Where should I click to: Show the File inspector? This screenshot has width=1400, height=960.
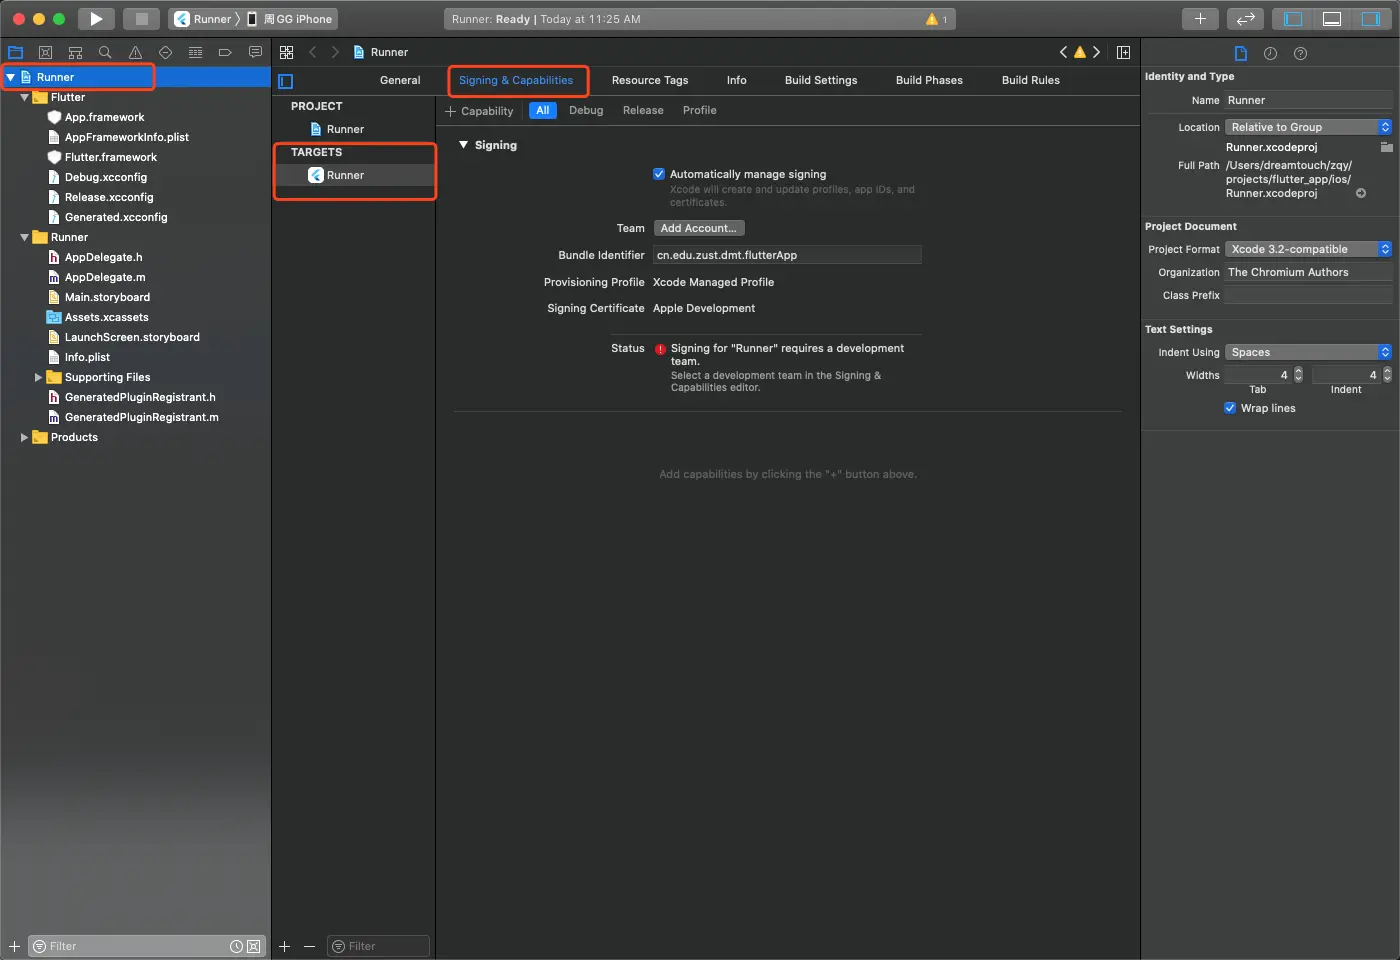click(x=1241, y=53)
